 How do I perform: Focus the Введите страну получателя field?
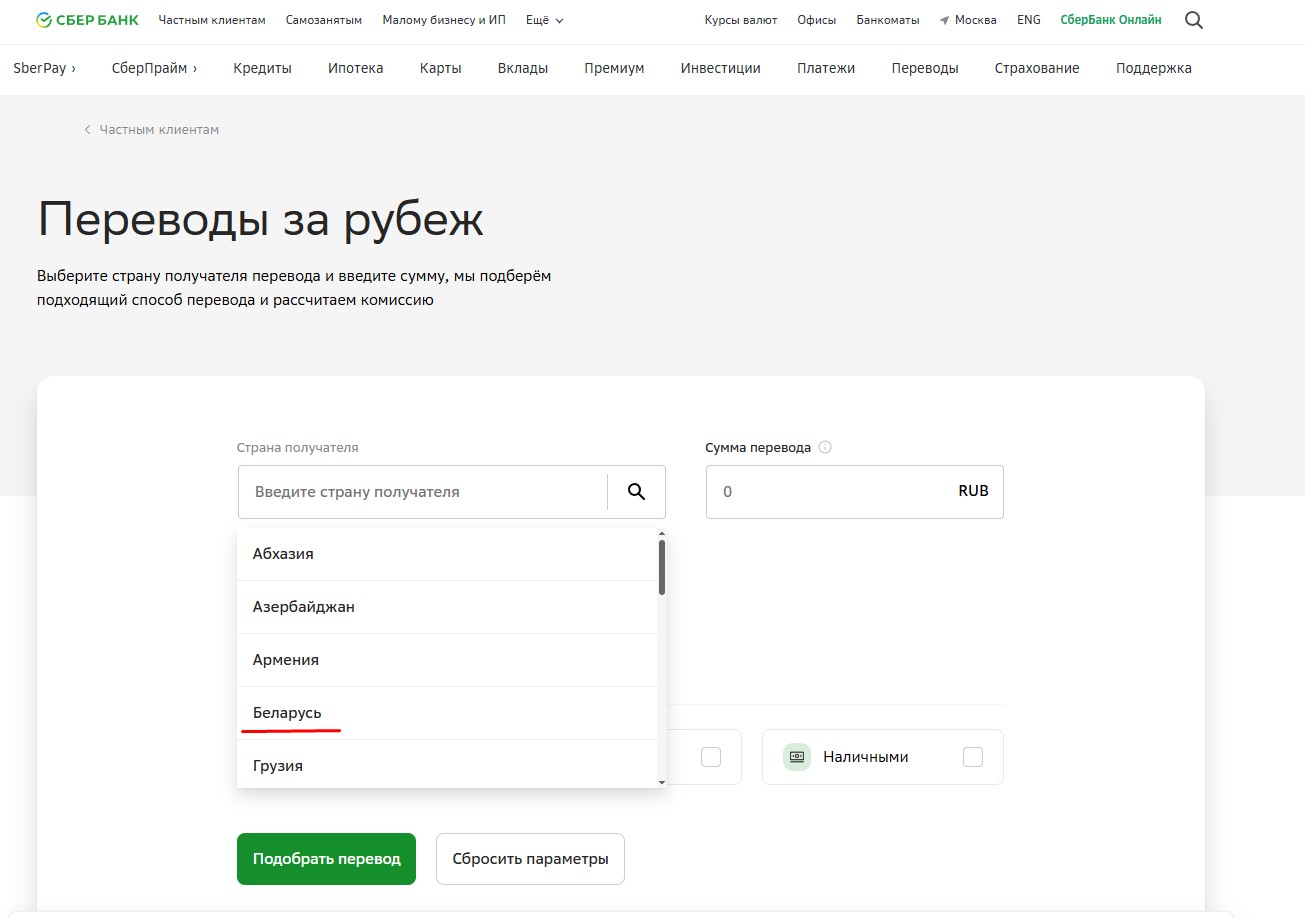[422, 492]
